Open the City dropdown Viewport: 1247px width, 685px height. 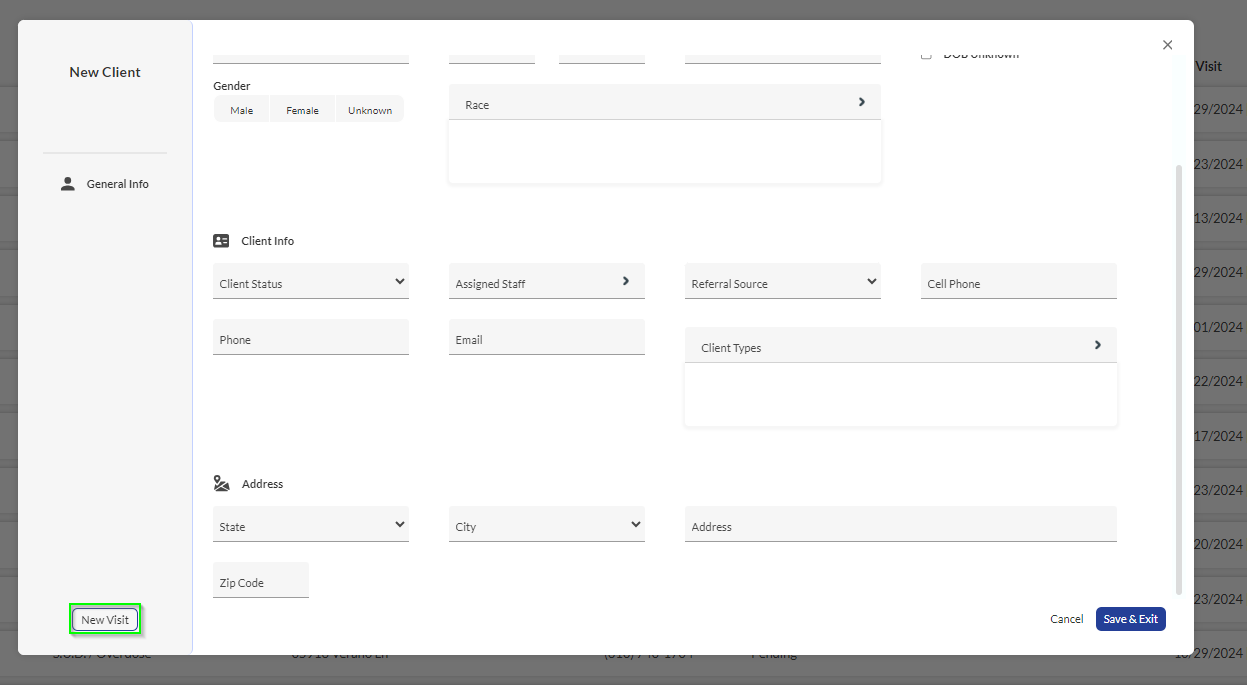pyautogui.click(x=546, y=526)
